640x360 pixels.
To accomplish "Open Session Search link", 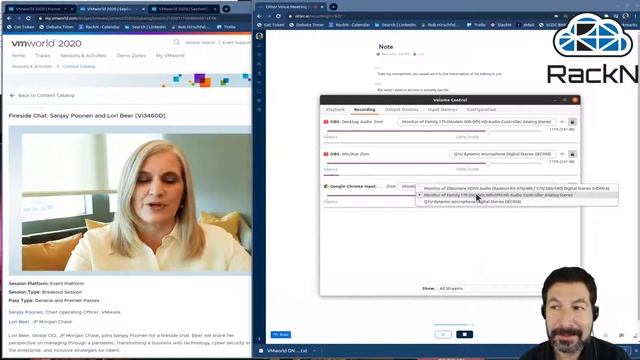I will [x=200, y=42].
